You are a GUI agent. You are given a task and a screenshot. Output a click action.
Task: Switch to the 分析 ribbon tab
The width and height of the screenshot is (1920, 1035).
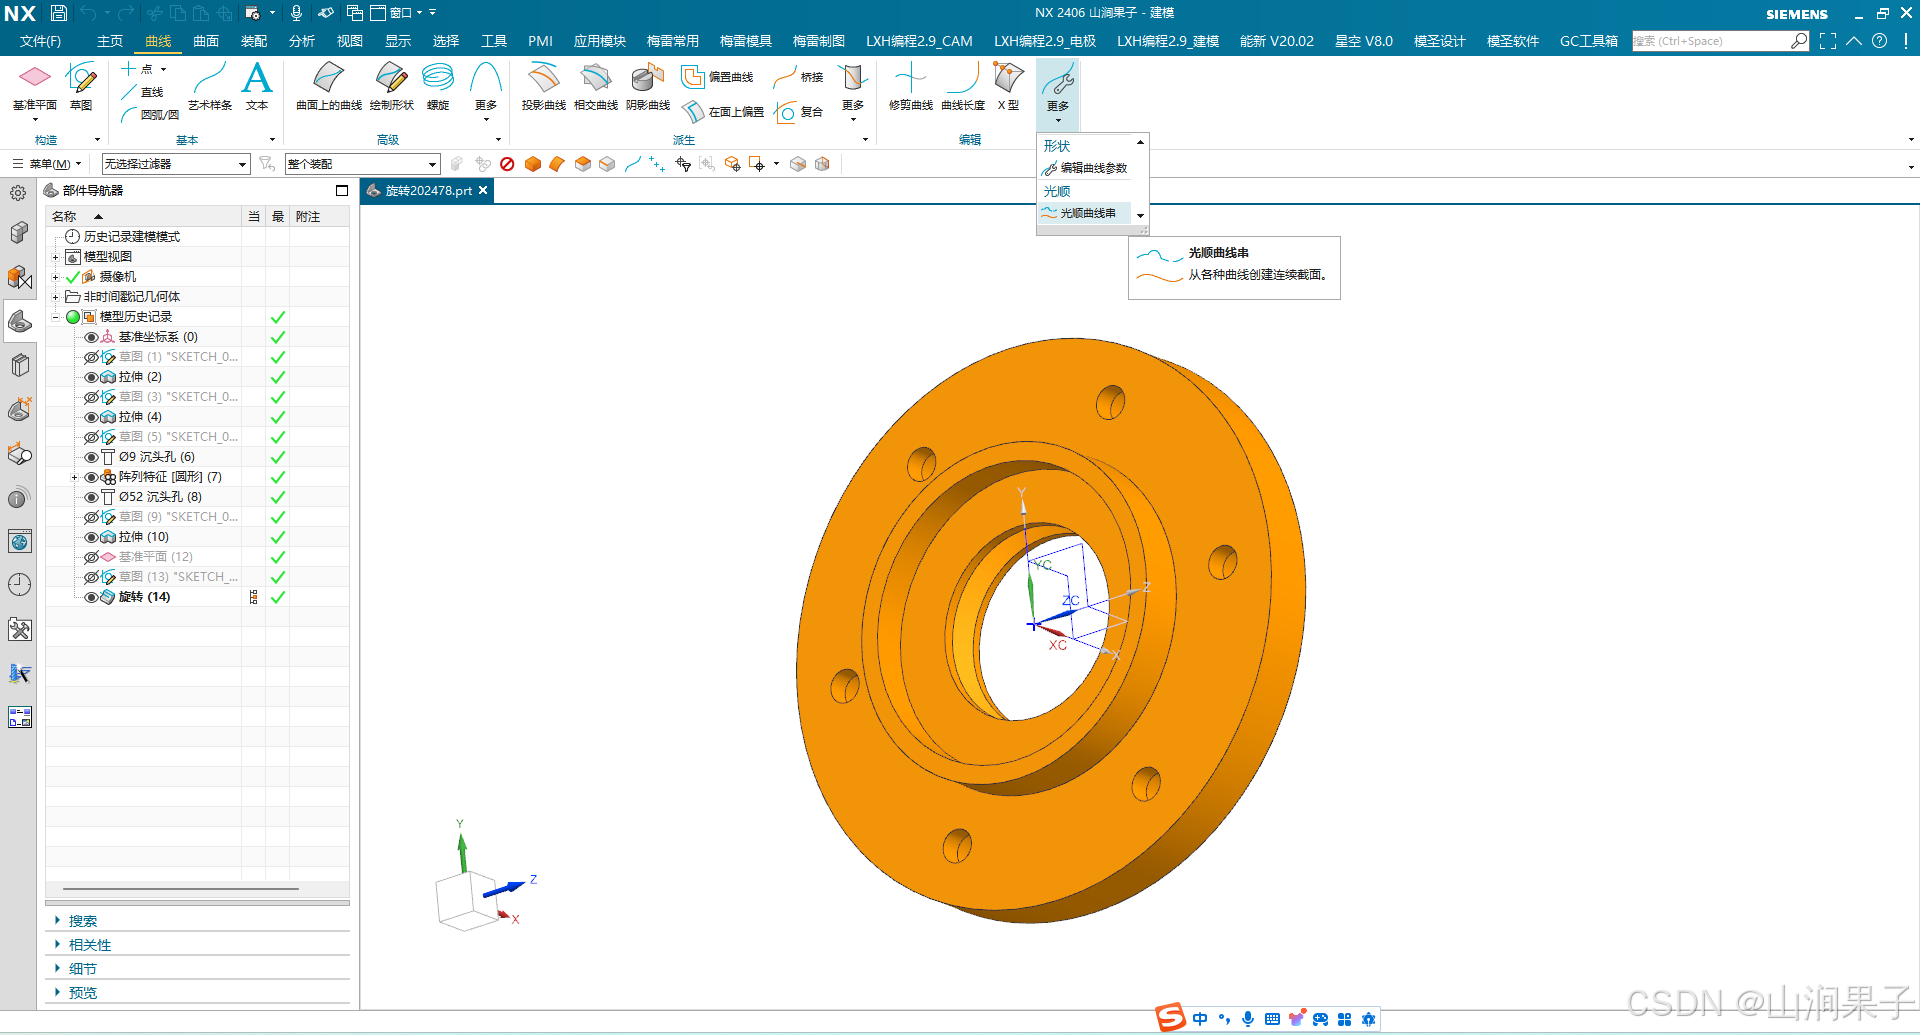click(x=302, y=41)
